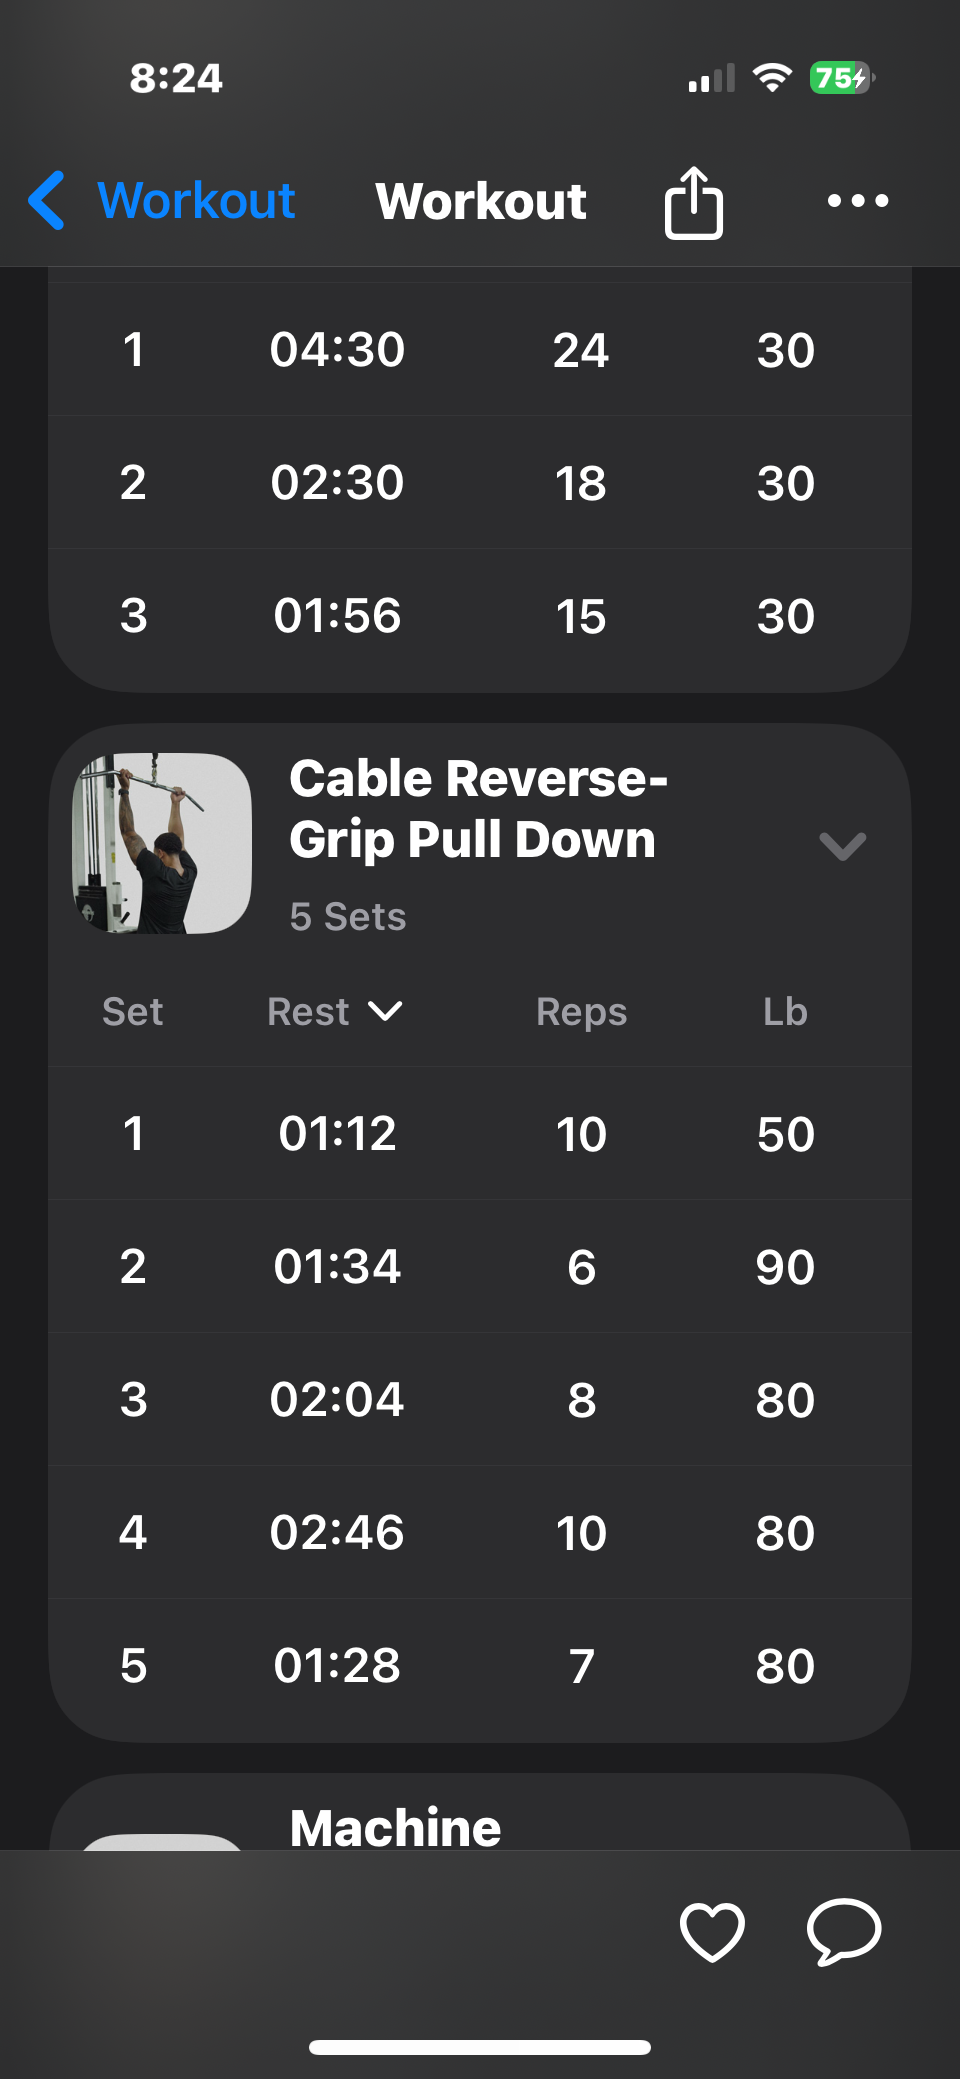Tap the blue back chevron icon
This screenshot has height=2079, width=960.
click(47, 200)
